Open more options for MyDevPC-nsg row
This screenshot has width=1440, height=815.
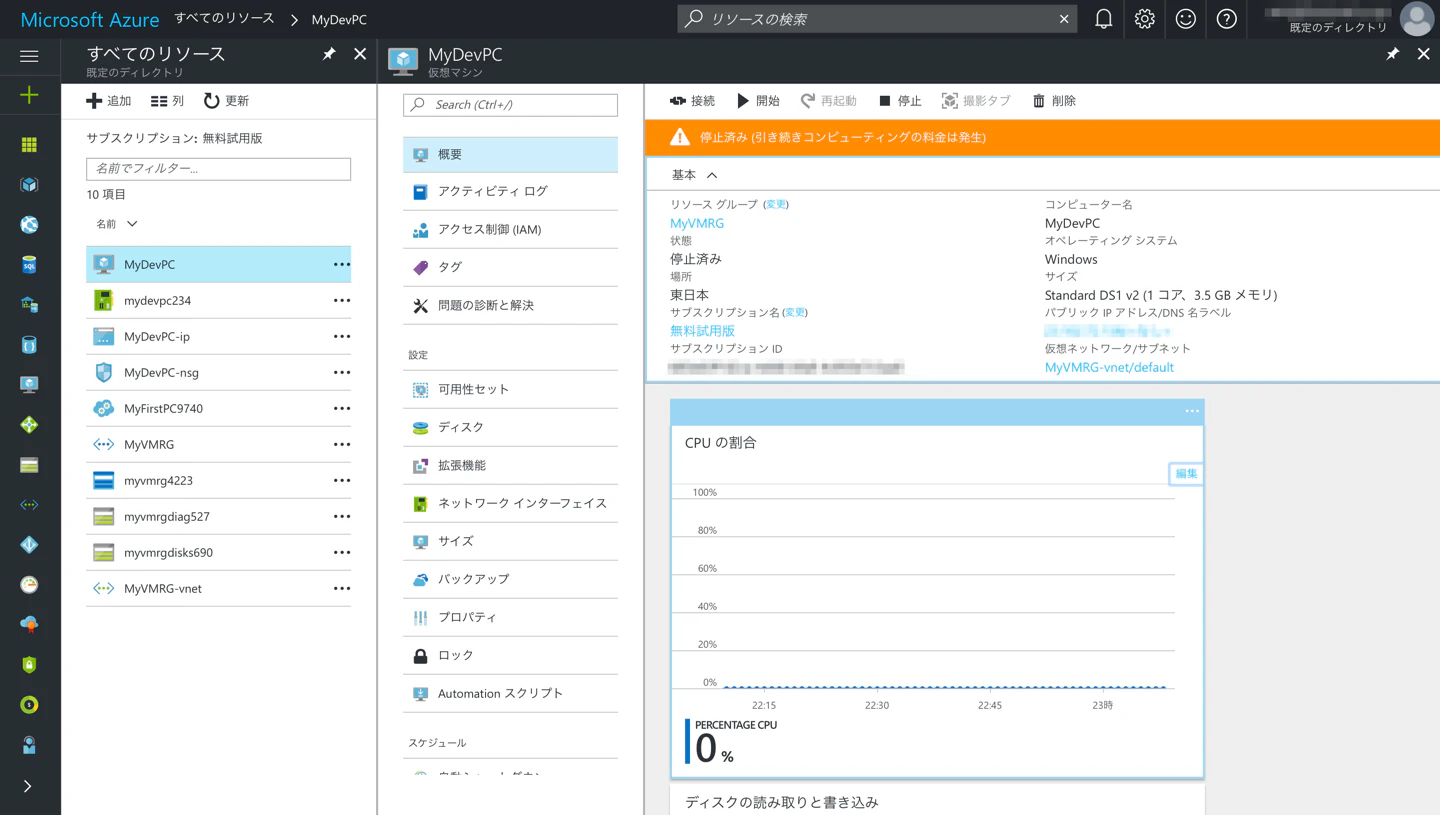341,373
